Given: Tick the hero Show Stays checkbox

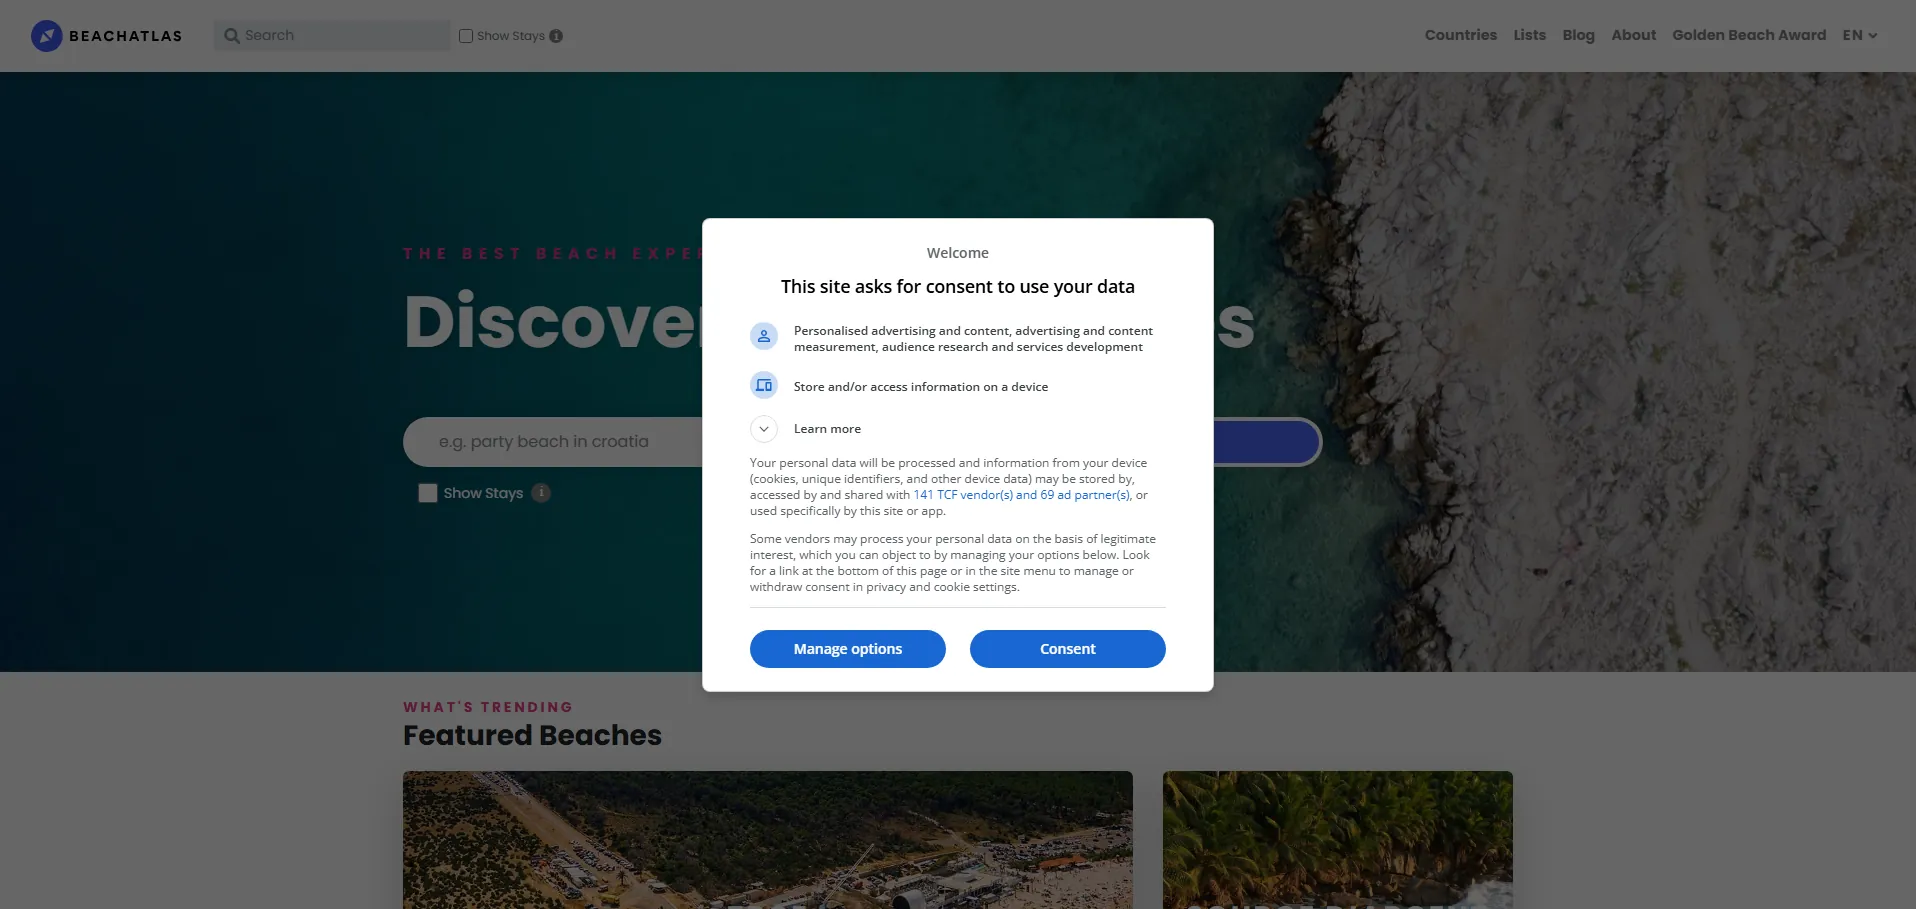Looking at the screenshot, I should (428, 493).
